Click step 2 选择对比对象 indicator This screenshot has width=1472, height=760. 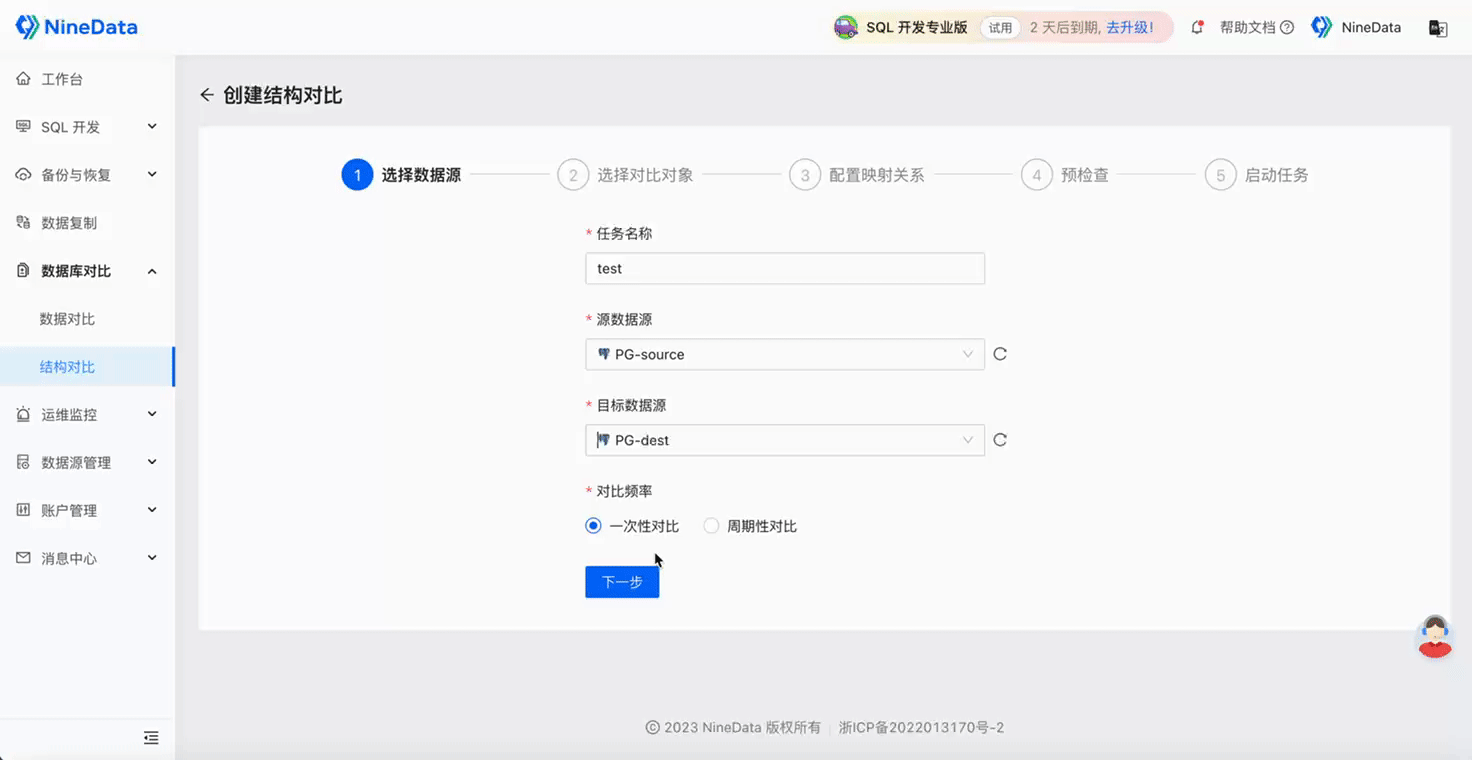[x=625, y=175]
